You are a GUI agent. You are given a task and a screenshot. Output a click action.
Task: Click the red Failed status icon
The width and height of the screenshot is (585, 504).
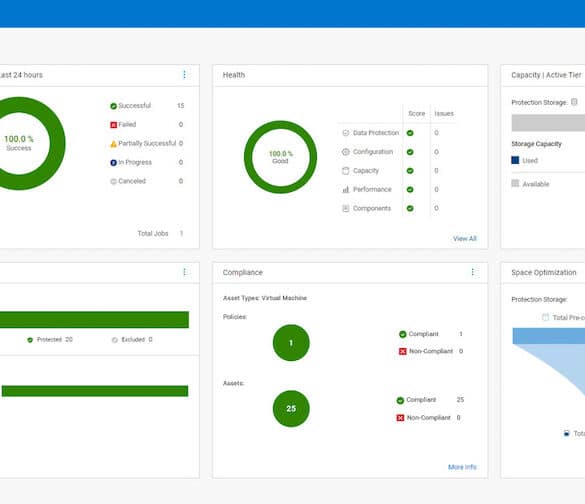113,125
